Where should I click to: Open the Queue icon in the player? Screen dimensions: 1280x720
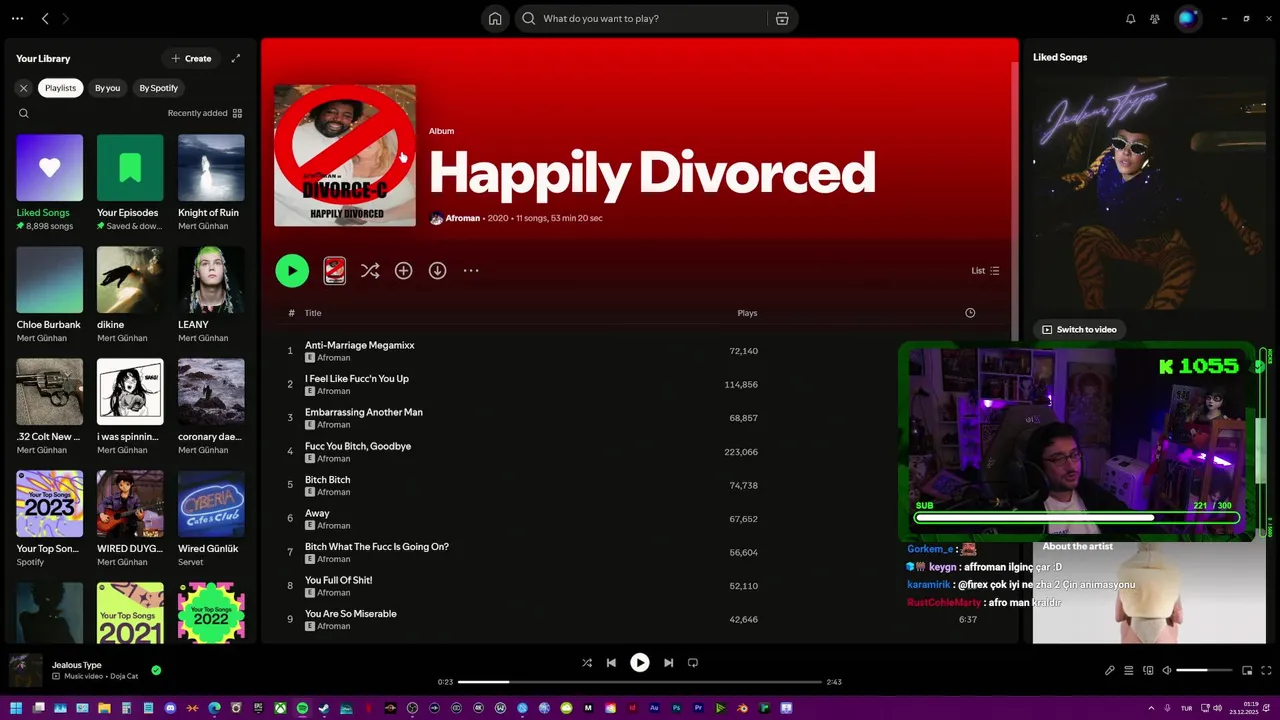click(x=1128, y=670)
